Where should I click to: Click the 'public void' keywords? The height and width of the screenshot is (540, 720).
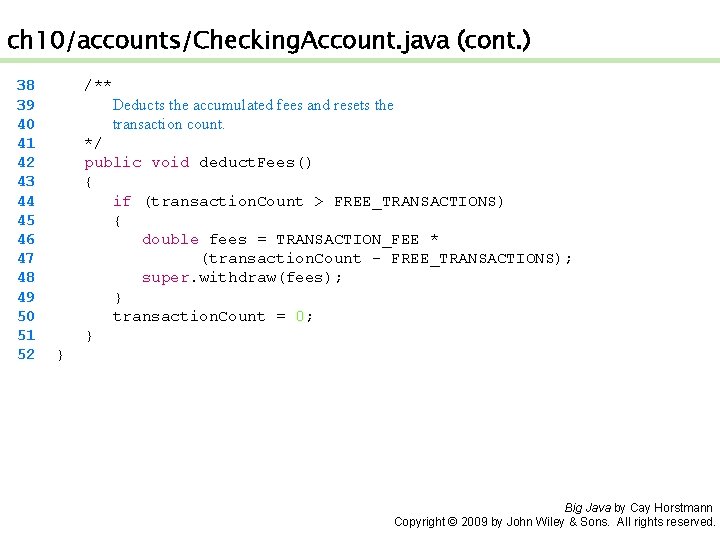click(x=137, y=163)
